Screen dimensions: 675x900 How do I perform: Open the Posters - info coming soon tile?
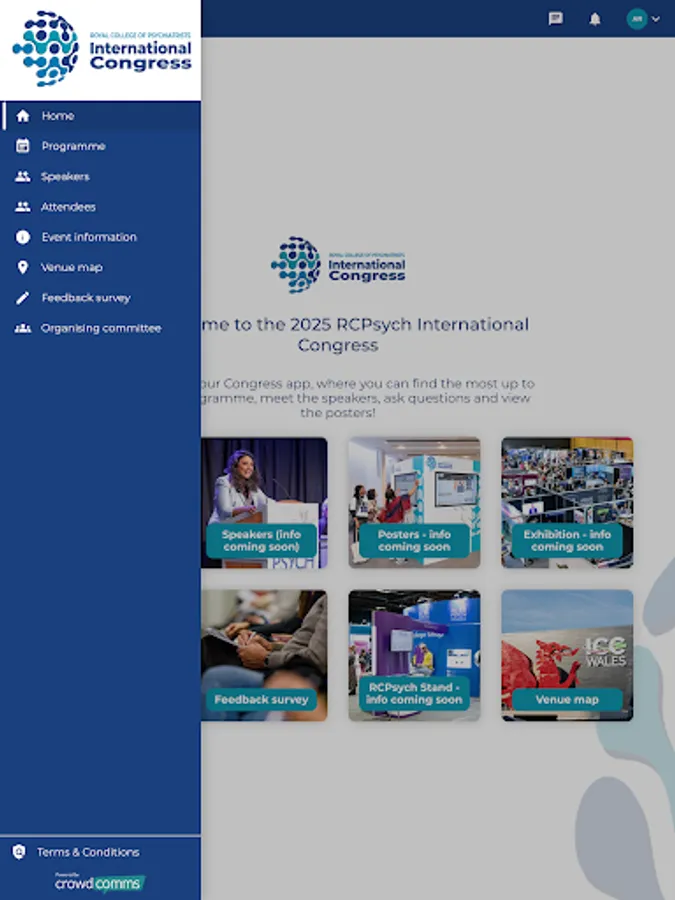(x=414, y=503)
